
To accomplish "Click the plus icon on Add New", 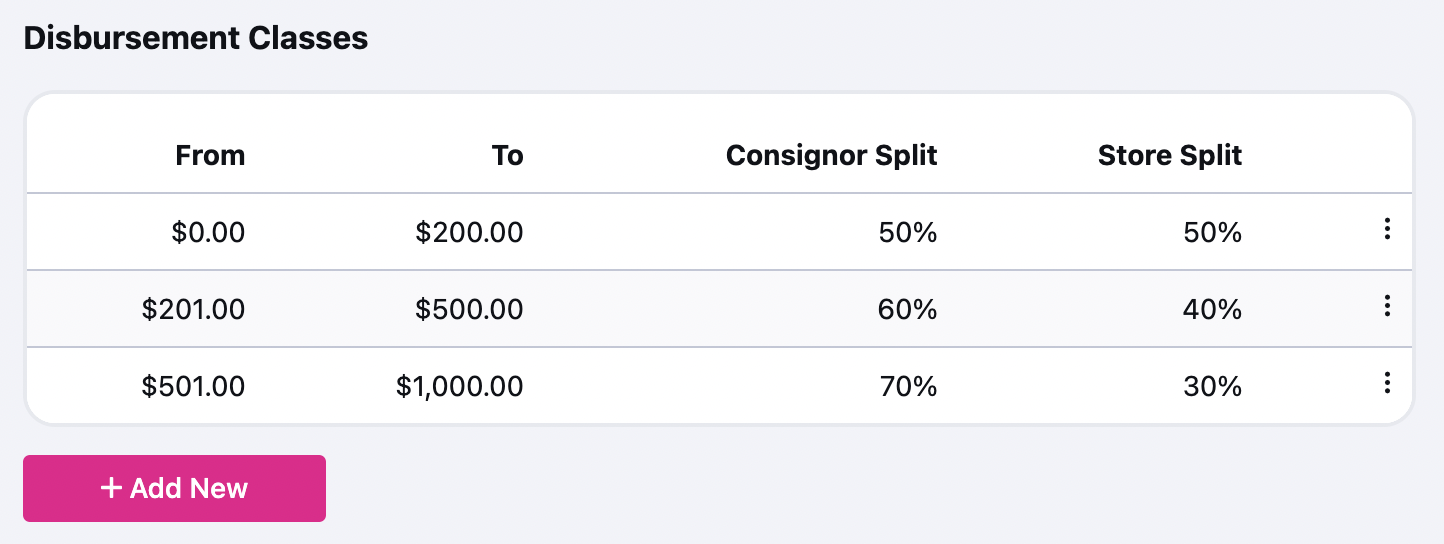I will pos(111,488).
